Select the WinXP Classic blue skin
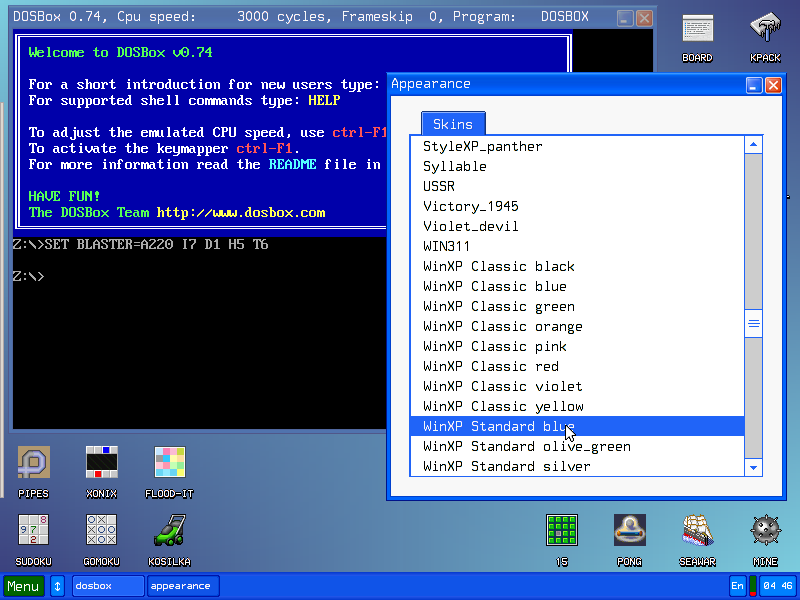This screenshot has width=800, height=600. click(577, 286)
